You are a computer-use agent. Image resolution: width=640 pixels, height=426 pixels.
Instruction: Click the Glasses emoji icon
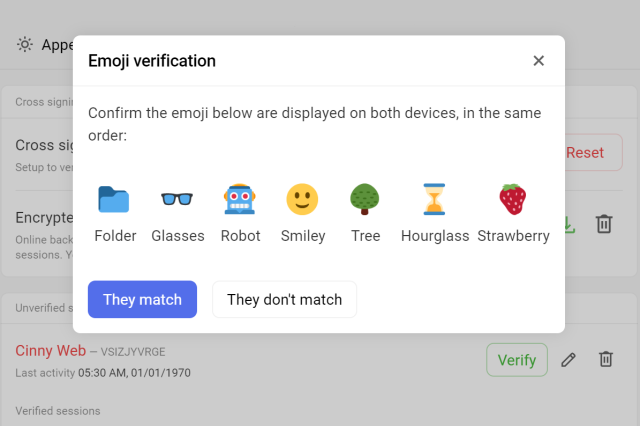pos(177,199)
